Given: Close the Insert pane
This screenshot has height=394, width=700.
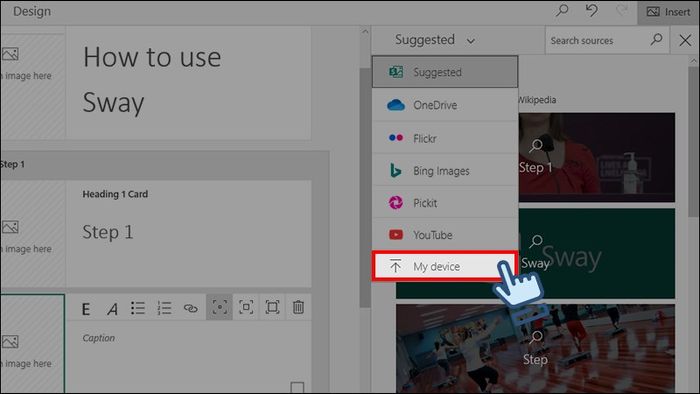Looking at the screenshot, I should click(685, 41).
